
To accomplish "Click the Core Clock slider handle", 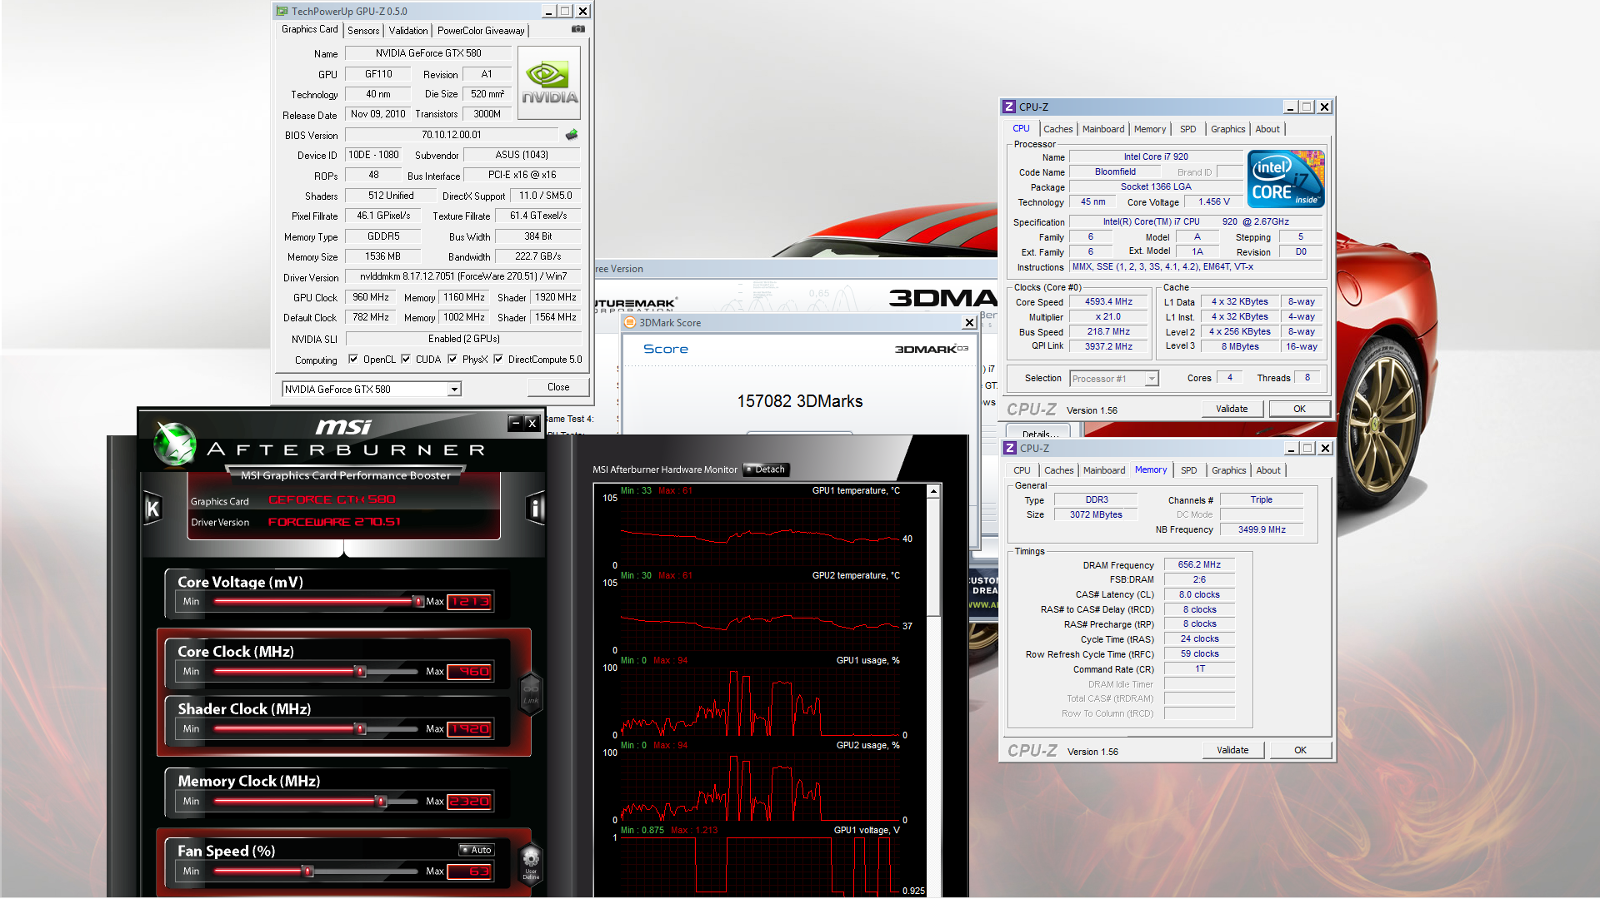I will point(361,671).
